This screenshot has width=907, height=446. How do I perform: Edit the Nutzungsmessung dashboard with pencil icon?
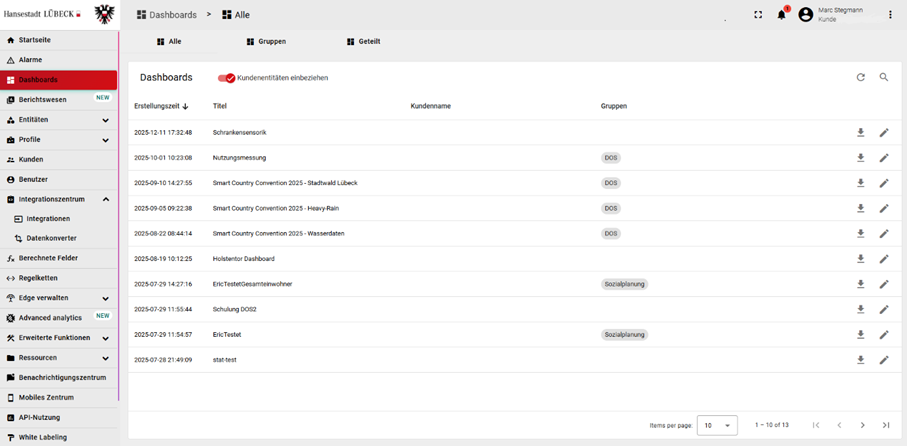pyautogui.click(x=884, y=158)
